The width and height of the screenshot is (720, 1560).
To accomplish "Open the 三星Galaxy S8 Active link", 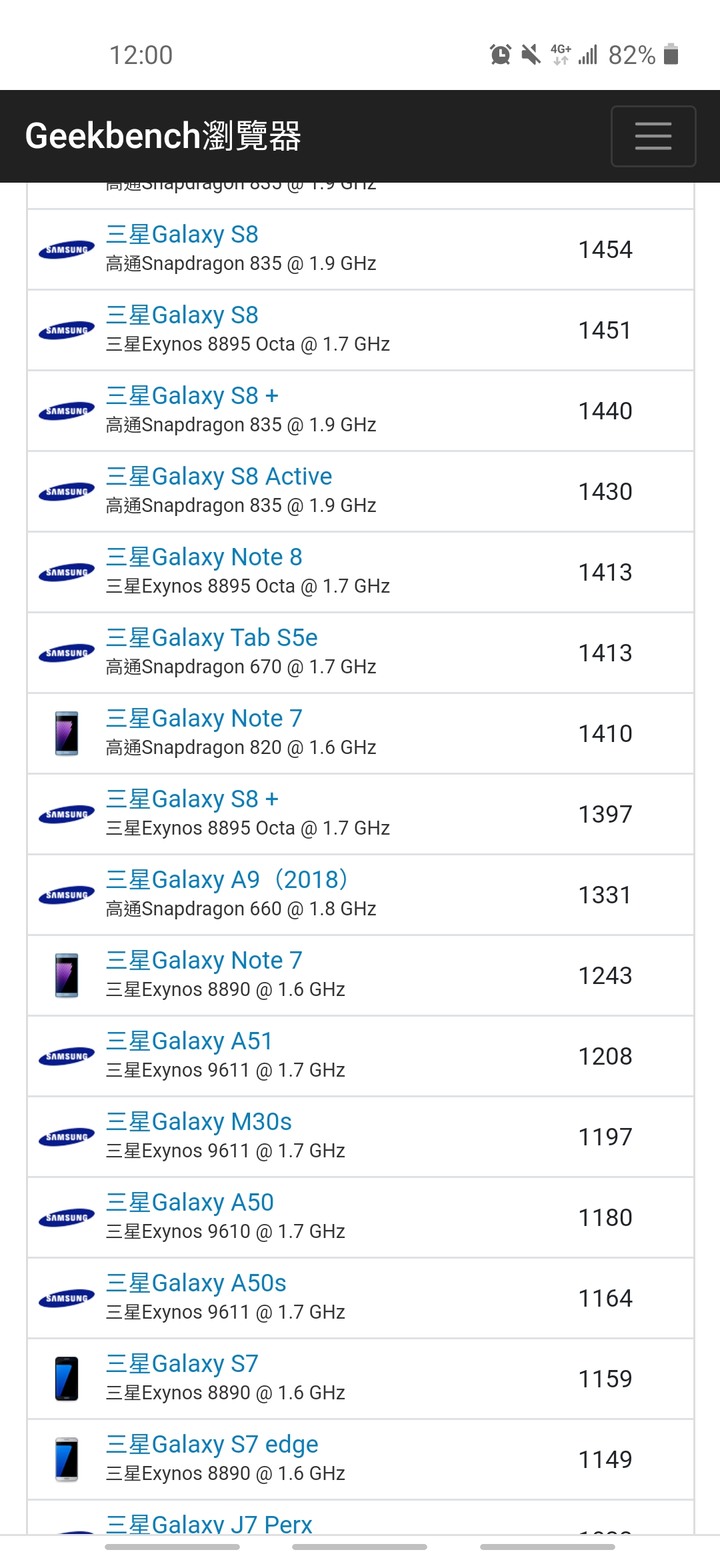I will (x=219, y=477).
